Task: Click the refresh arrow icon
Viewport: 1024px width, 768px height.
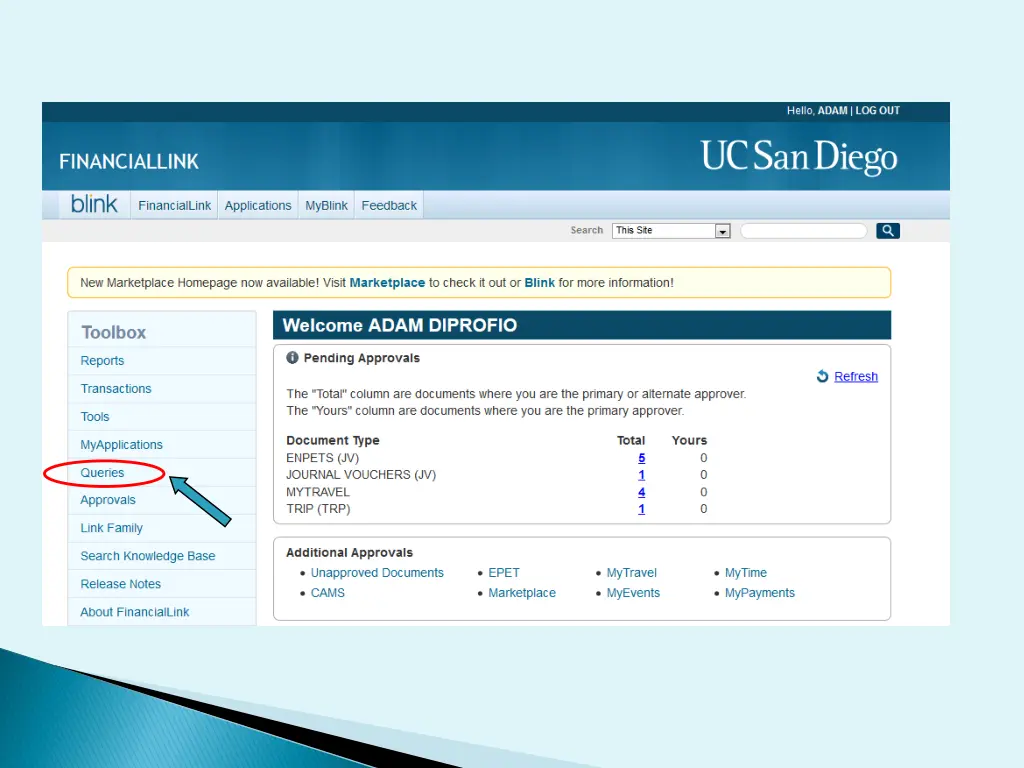Action: (822, 376)
